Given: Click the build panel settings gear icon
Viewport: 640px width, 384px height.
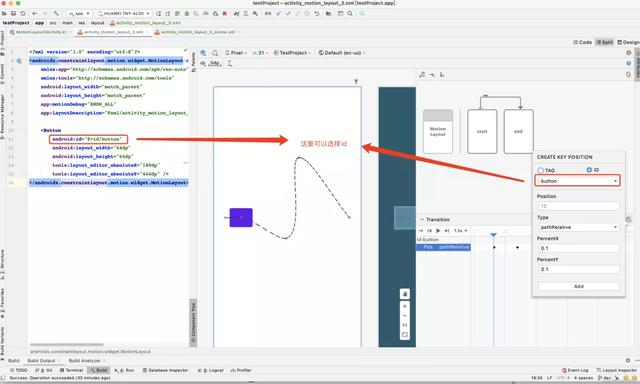Looking at the screenshot, I should [628, 360].
